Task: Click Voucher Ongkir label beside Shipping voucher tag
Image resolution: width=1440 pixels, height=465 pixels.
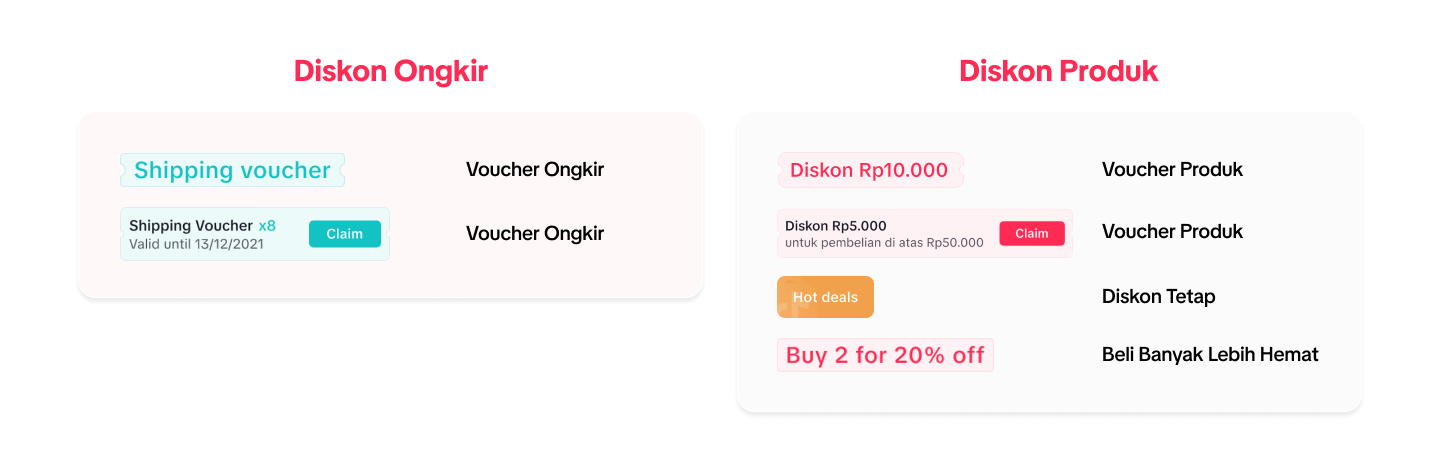Action: [x=535, y=170]
